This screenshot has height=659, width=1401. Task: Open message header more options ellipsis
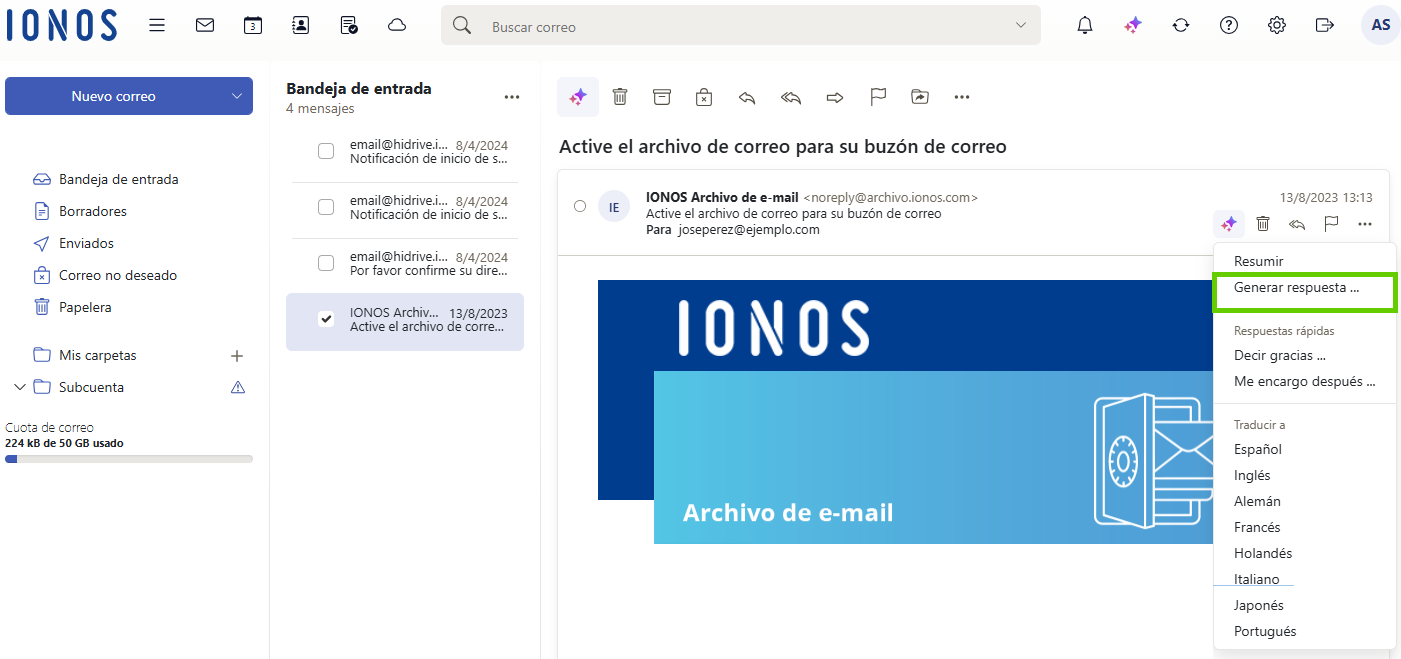coord(1365,224)
